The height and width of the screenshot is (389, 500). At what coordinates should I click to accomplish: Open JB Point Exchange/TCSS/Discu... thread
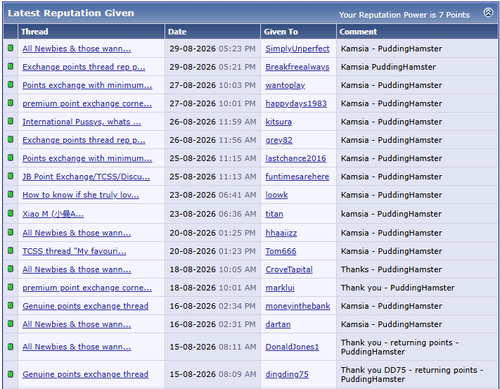click(x=86, y=177)
